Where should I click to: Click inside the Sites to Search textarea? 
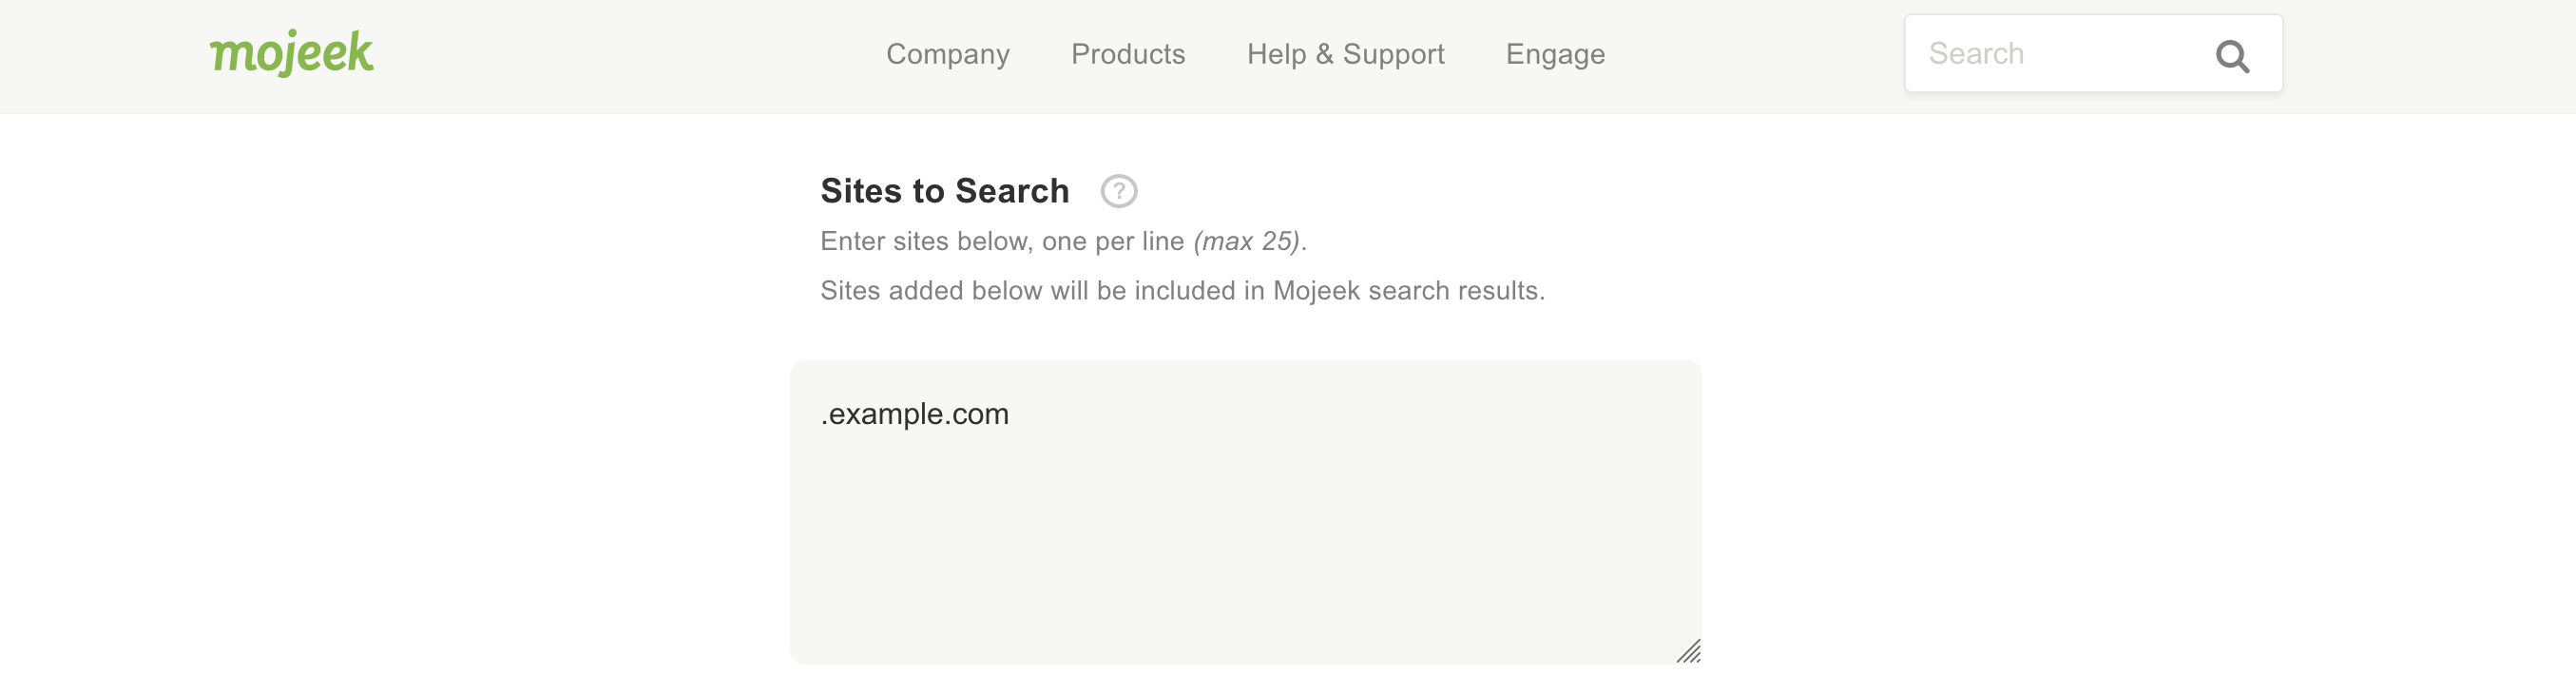point(1245,512)
